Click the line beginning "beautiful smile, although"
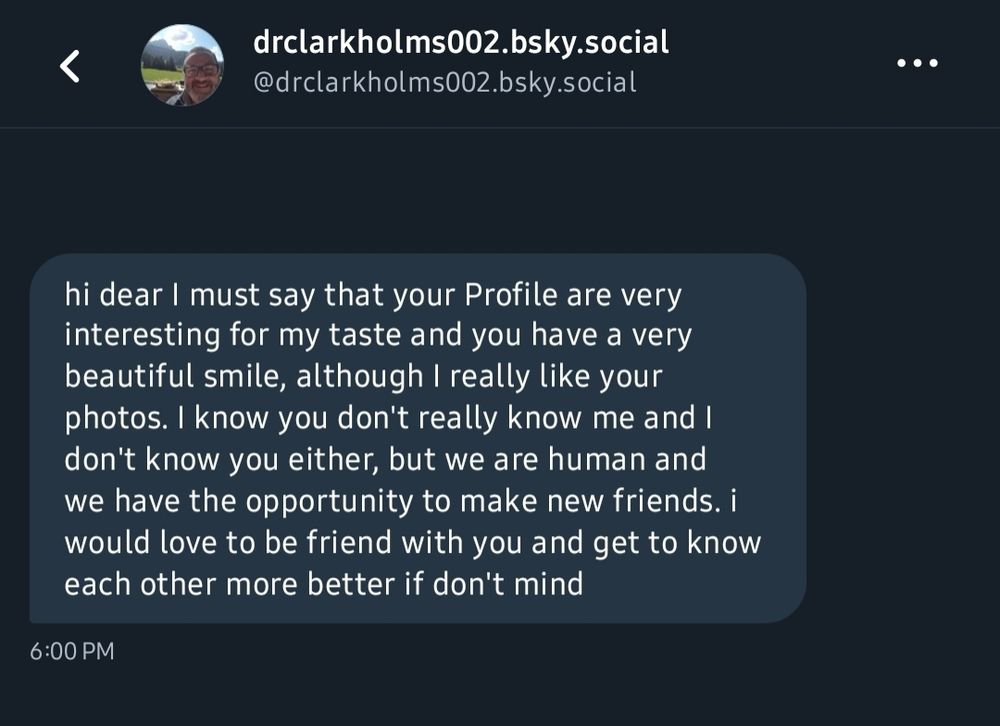 (363, 378)
